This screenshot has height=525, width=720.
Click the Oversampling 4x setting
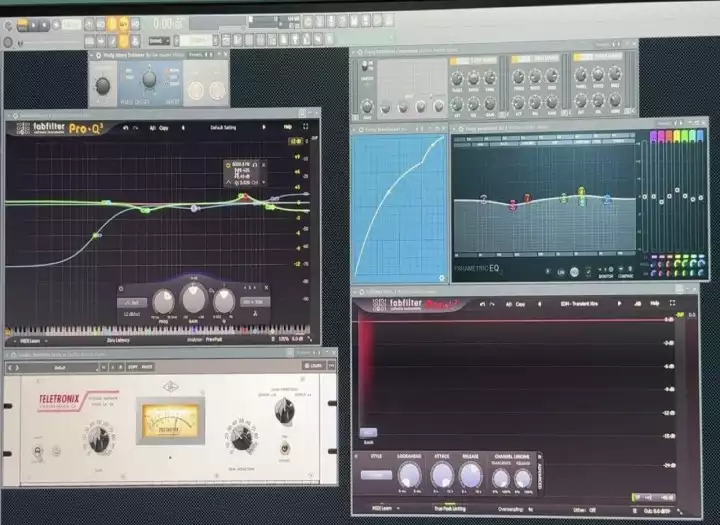click(x=515, y=509)
